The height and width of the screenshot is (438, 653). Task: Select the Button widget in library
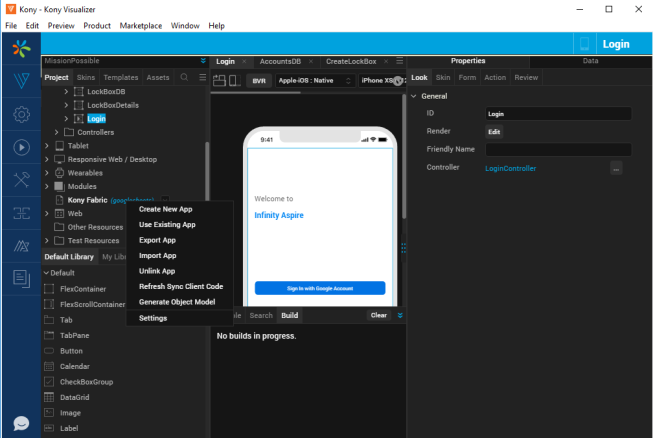point(71,351)
